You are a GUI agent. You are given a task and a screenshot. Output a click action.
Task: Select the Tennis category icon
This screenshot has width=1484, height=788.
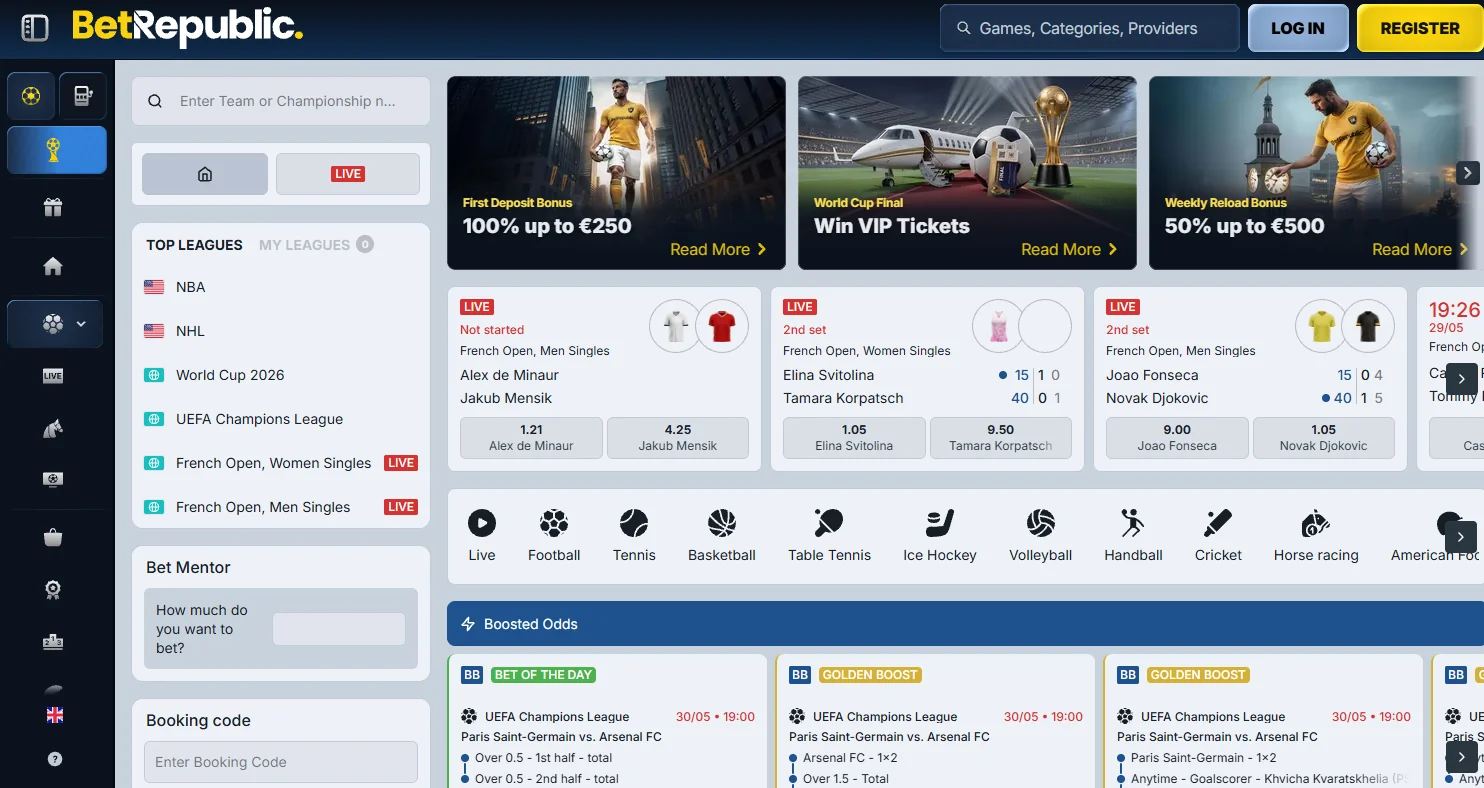click(634, 534)
